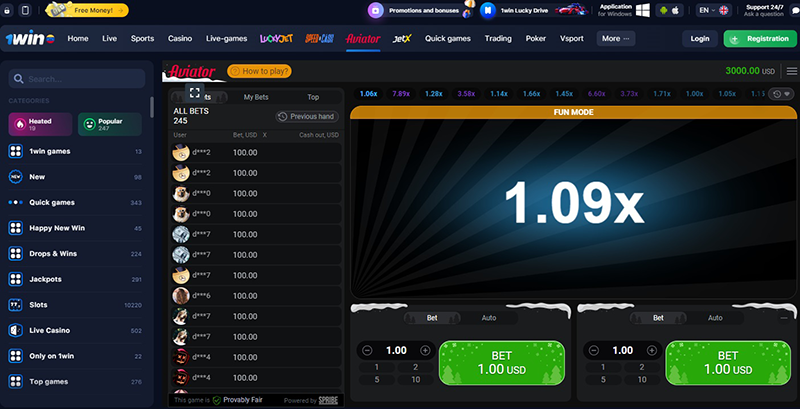Select Bet tab in left bet panel
Screen dimensions: 800x409
click(x=432, y=318)
